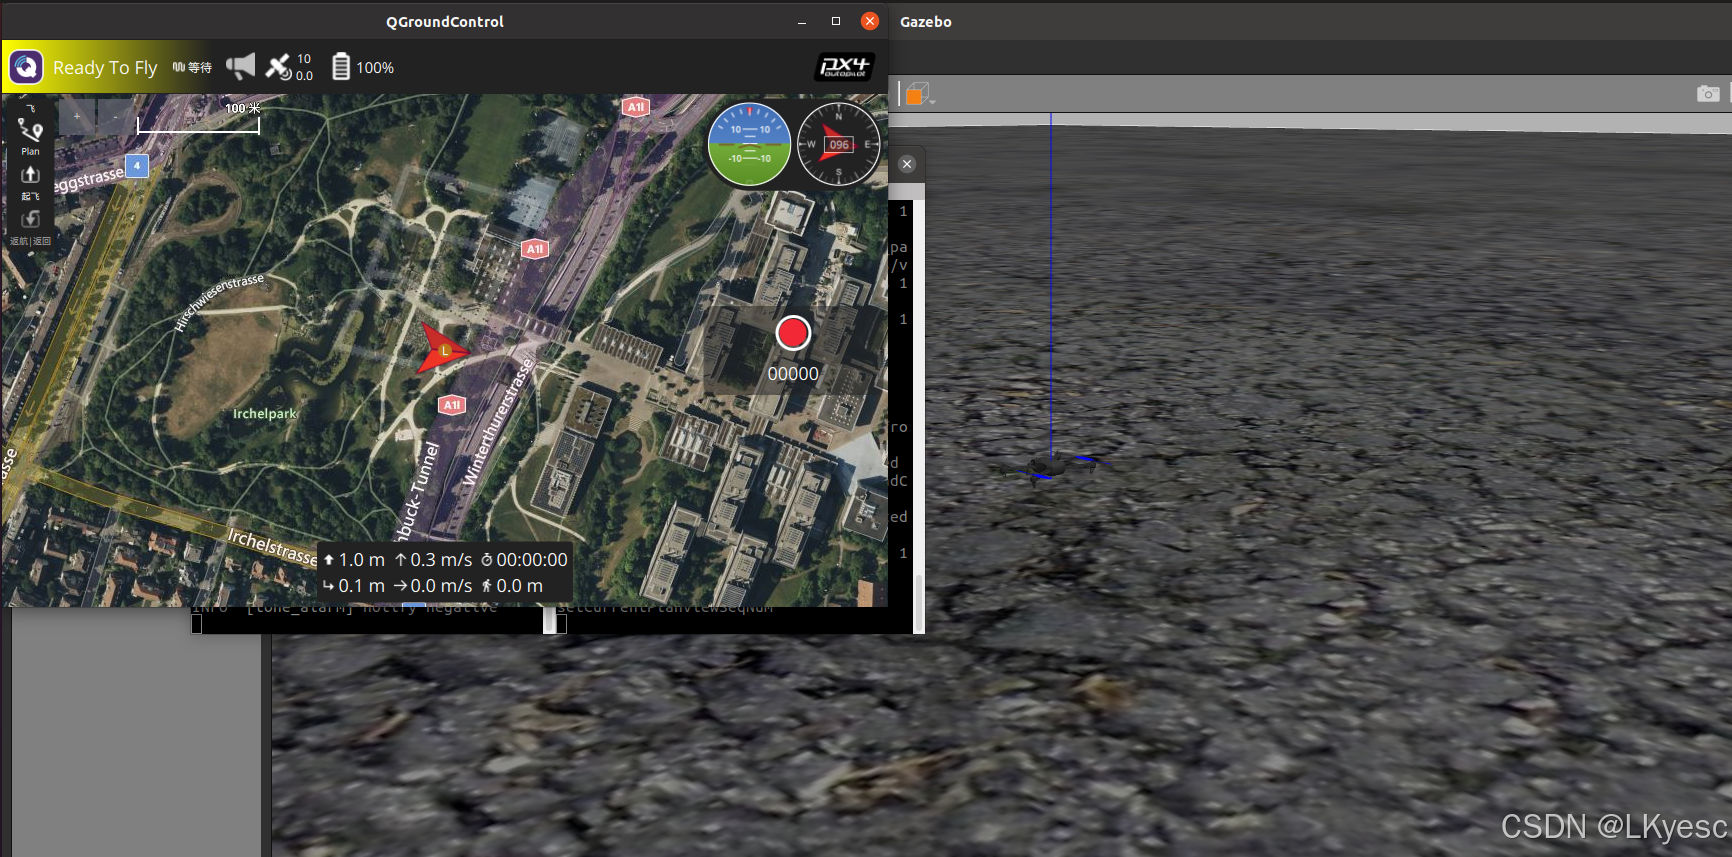The height and width of the screenshot is (857, 1732).
Task: Start video recording with red button
Action: [793, 333]
